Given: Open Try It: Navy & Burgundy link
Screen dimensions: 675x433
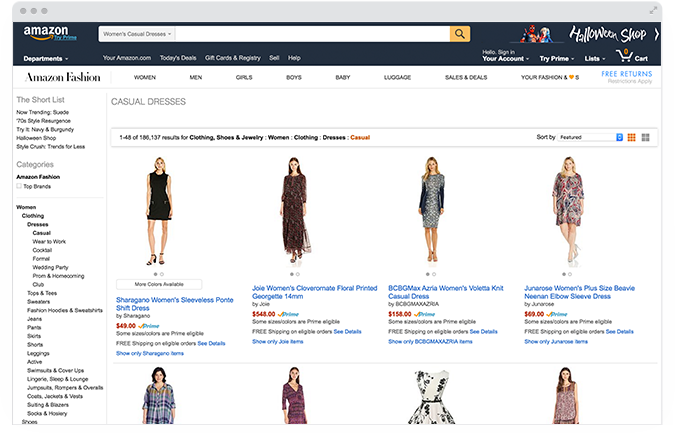Looking at the screenshot, I should pyautogui.click(x=45, y=130).
